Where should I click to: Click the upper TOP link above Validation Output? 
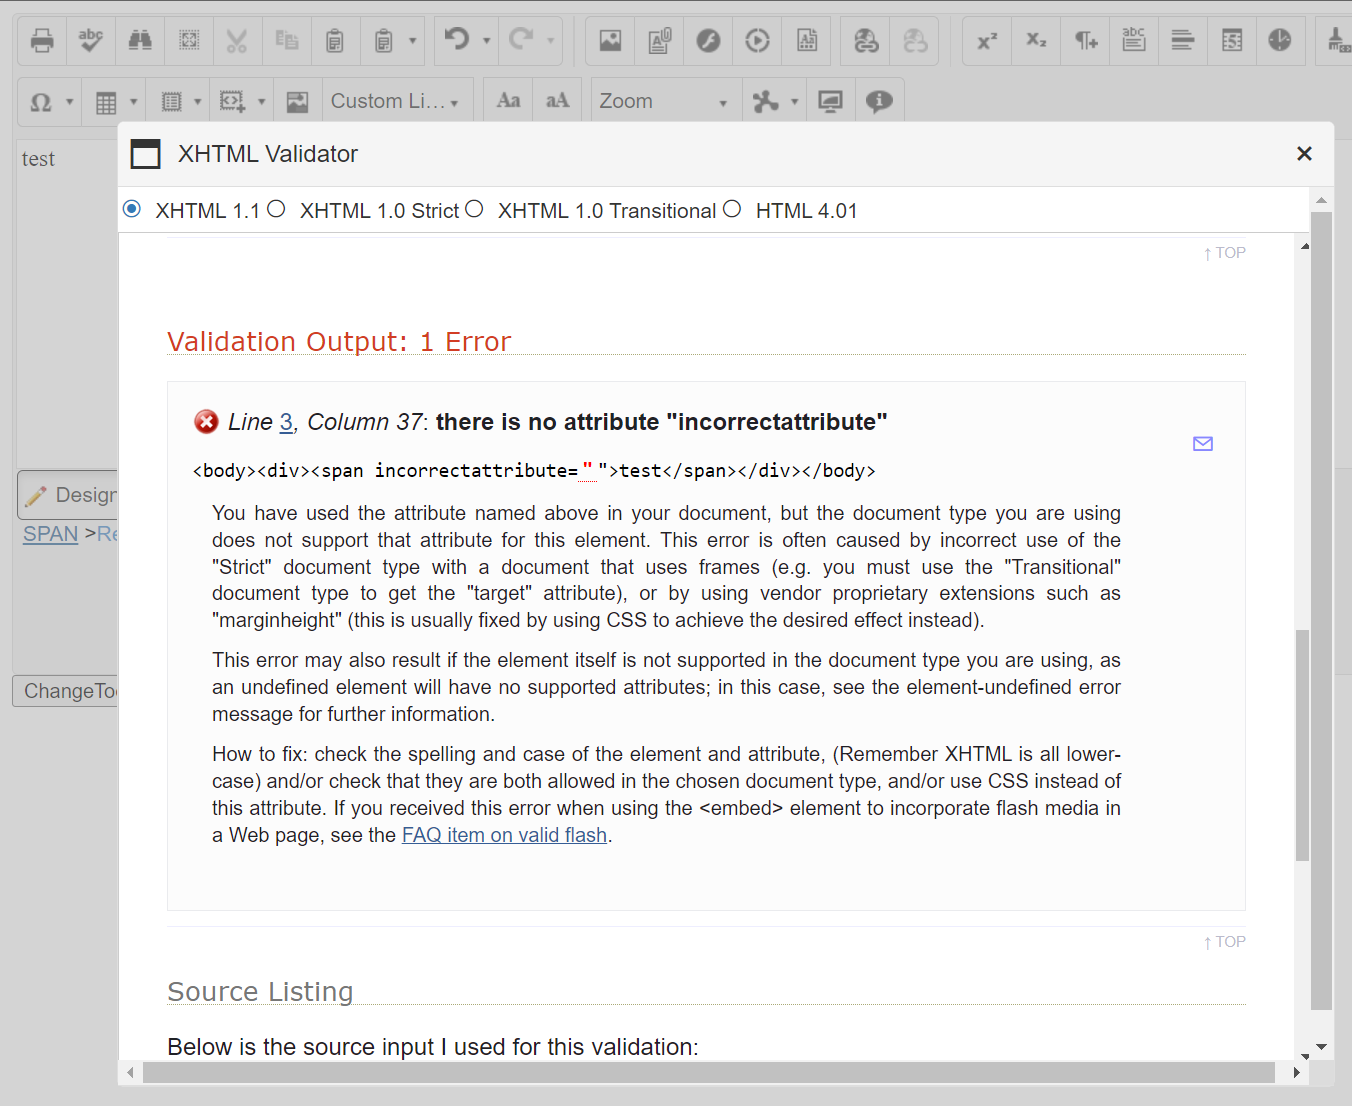tap(1224, 253)
